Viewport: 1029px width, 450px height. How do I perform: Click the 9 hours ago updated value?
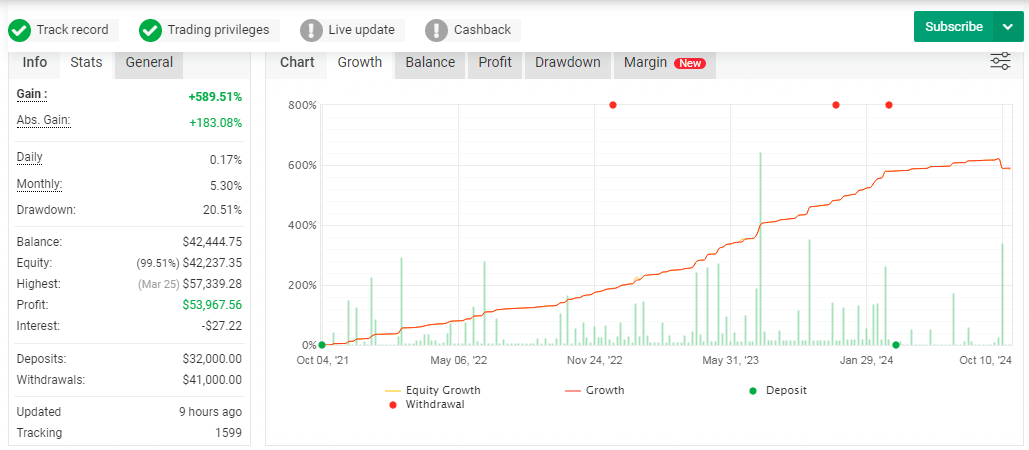point(213,413)
